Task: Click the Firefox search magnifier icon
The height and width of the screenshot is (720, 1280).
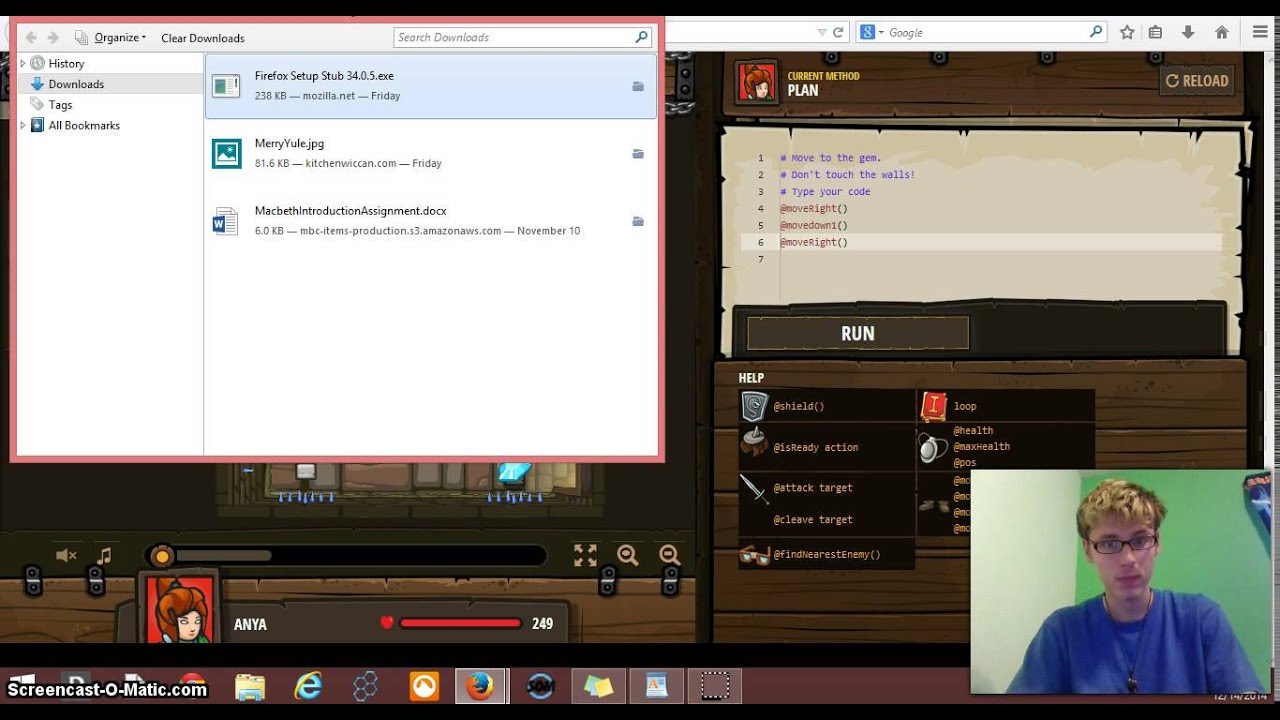Action: point(1095,32)
